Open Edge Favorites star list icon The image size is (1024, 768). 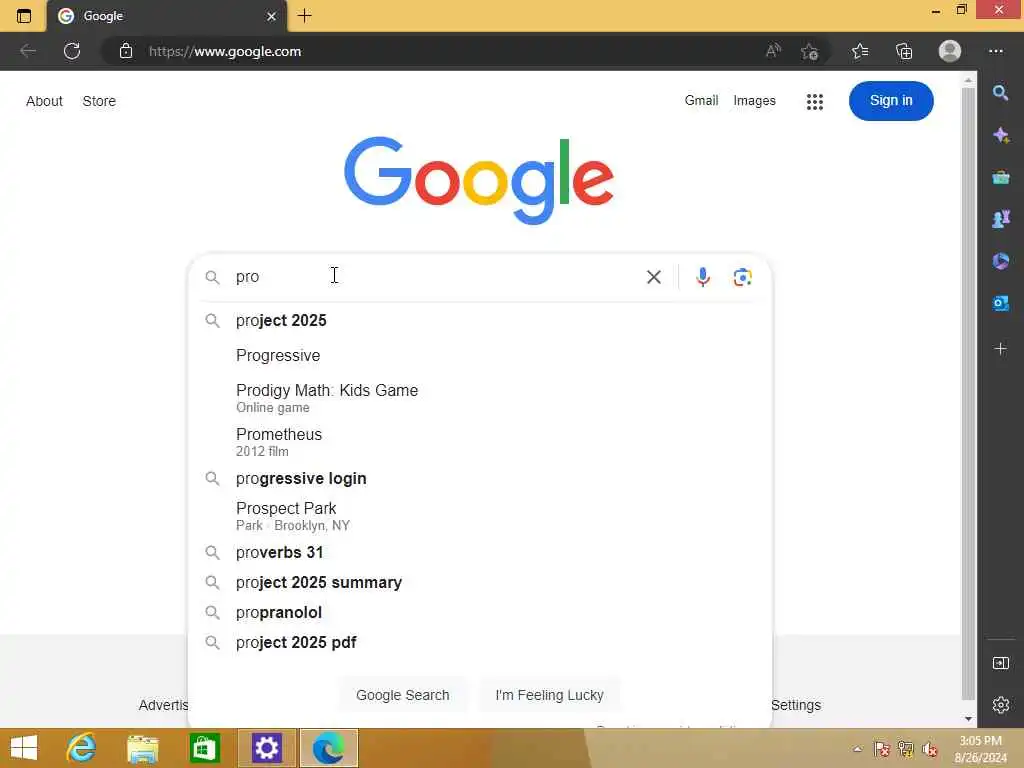pos(860,51)
